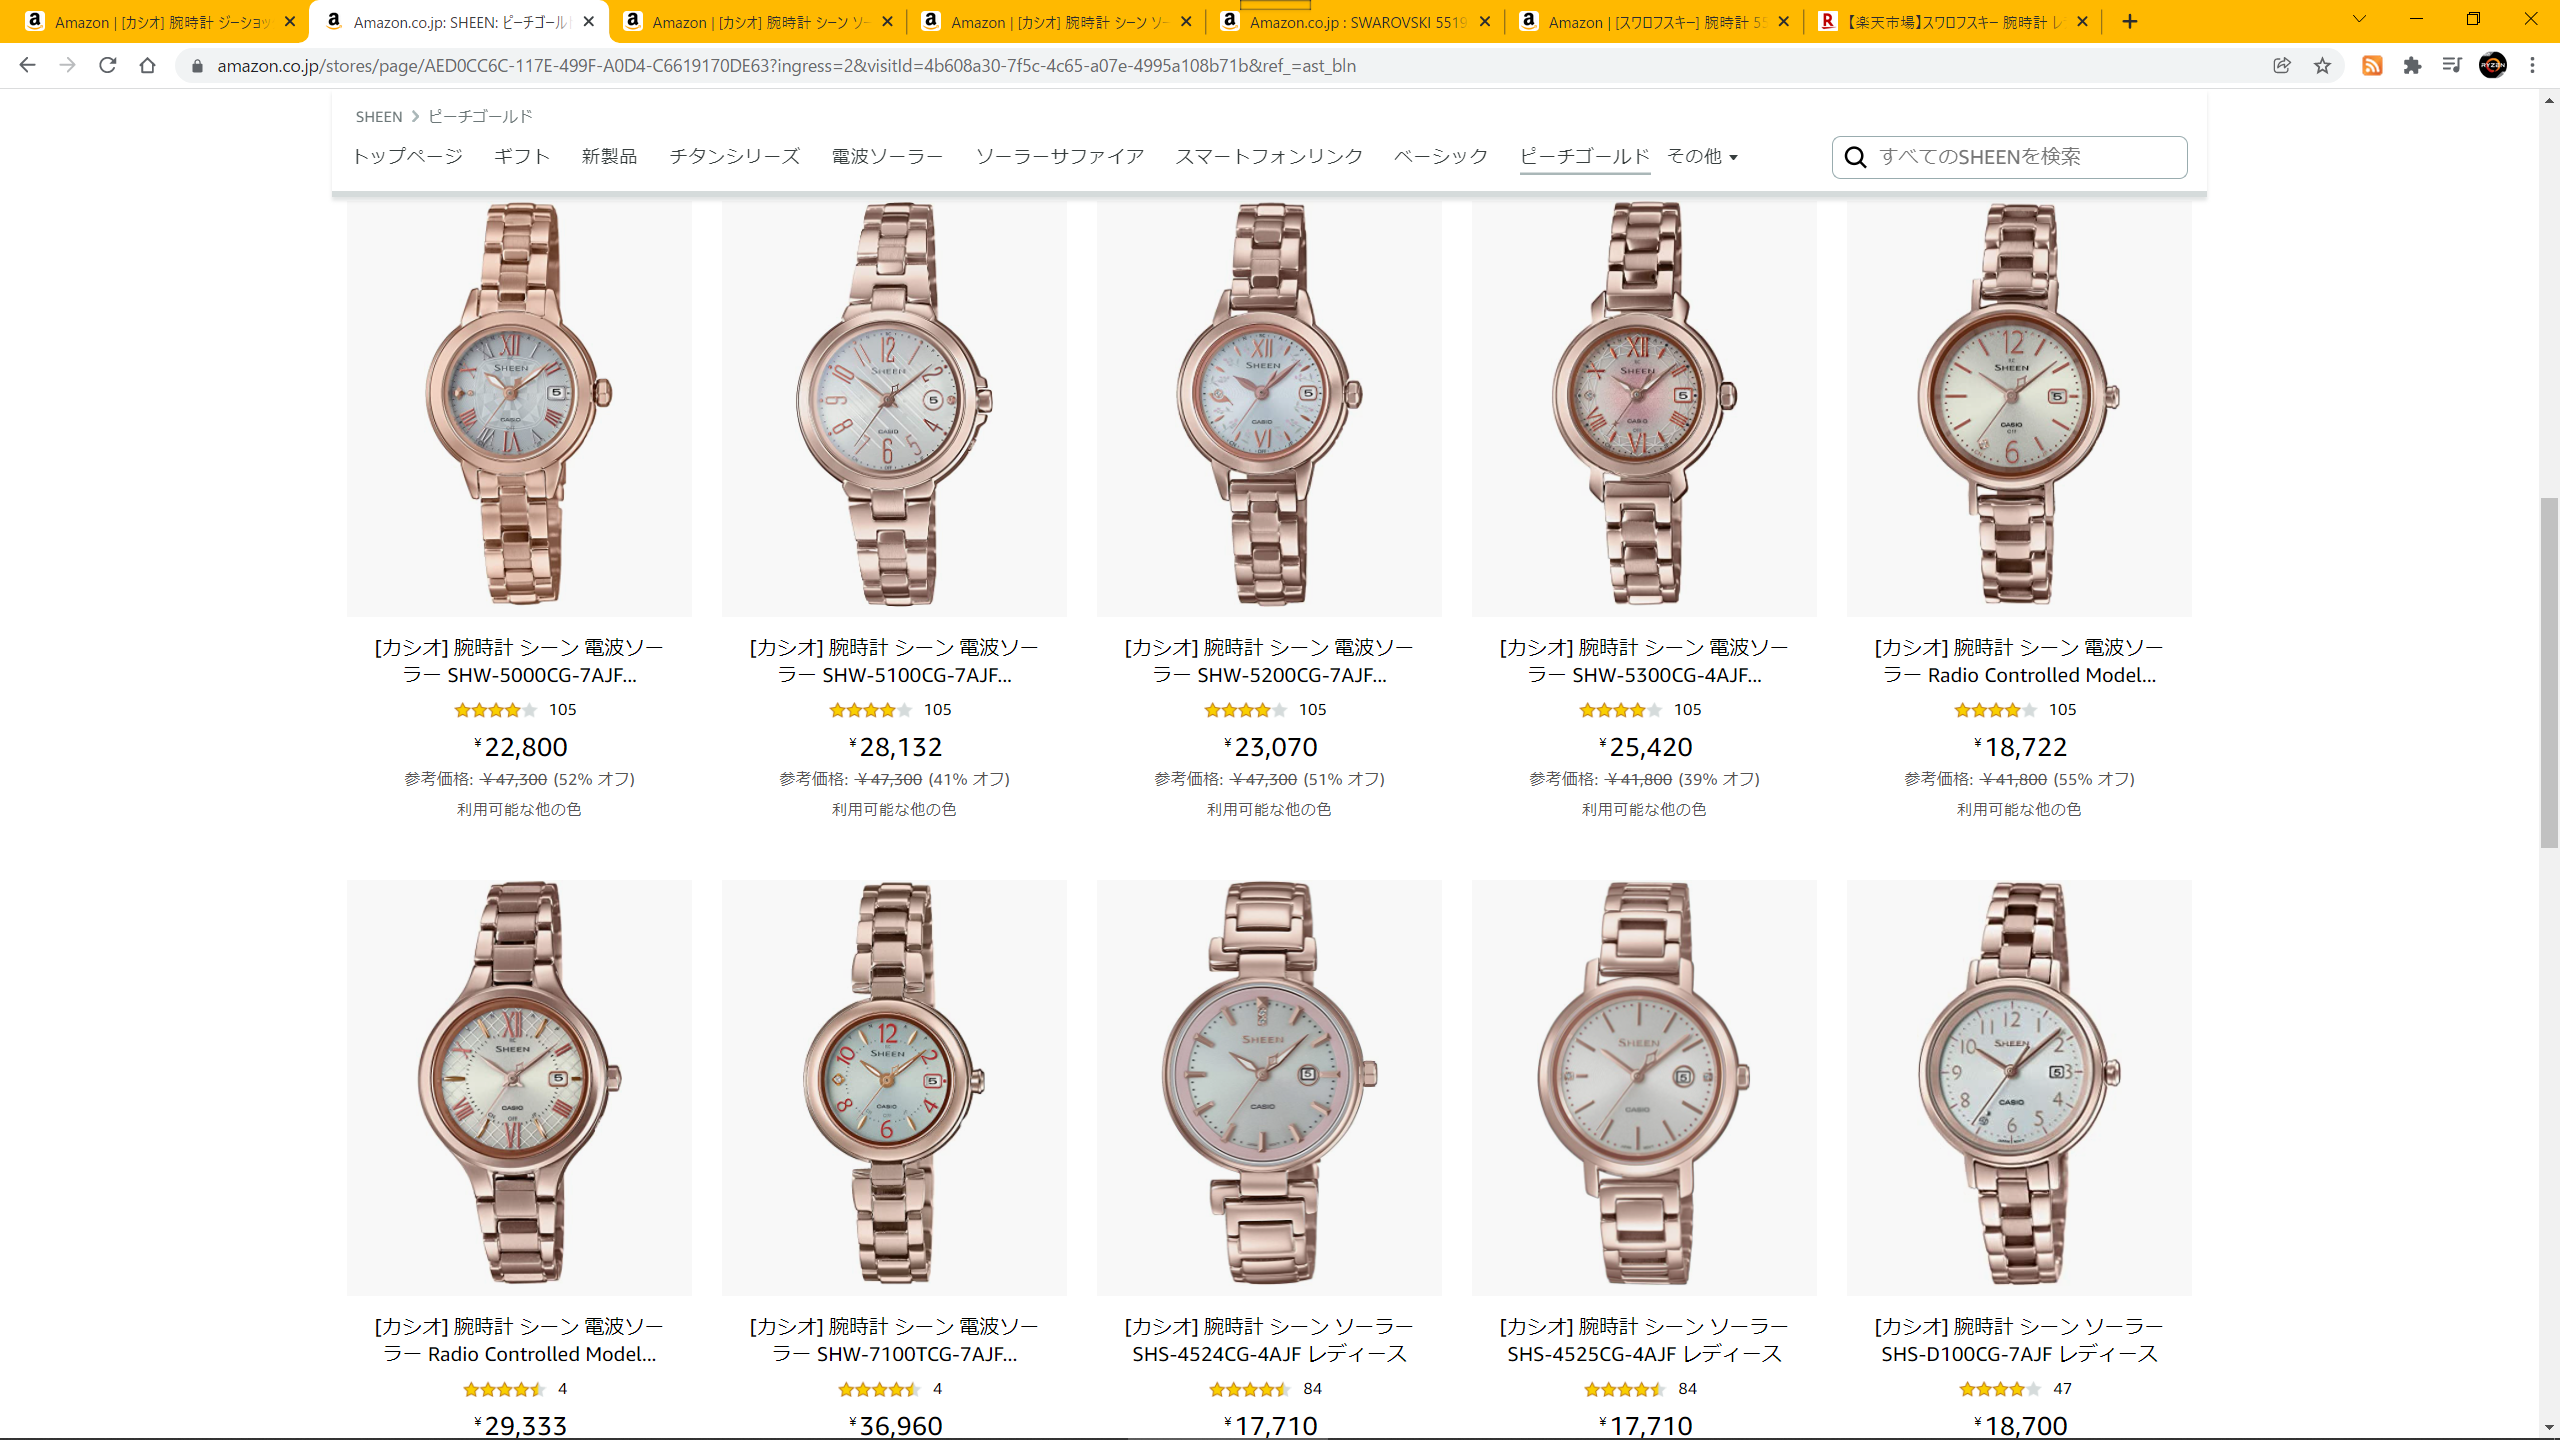Open SHW-7100TCG-7AJF product title link

tap(894, 1340)
